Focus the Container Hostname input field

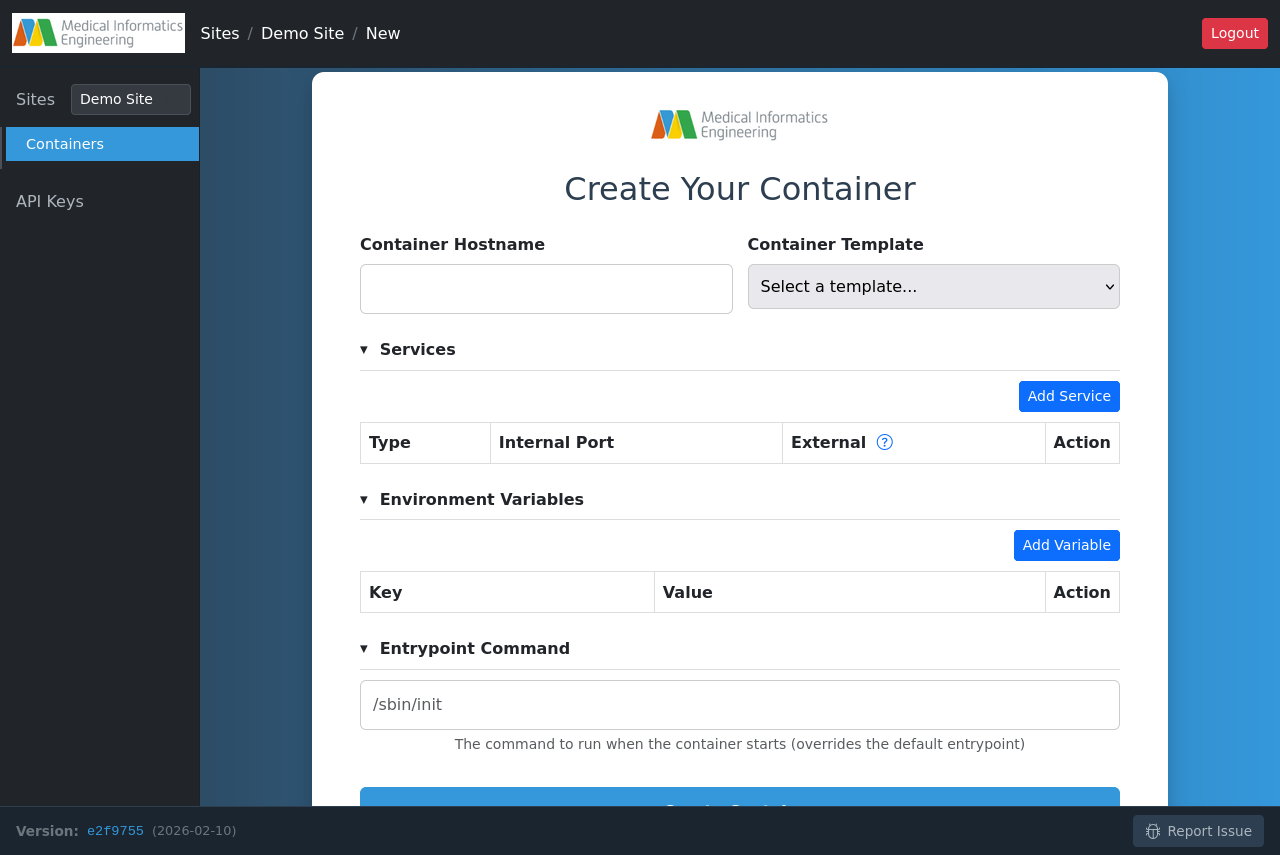click(546, 289)
